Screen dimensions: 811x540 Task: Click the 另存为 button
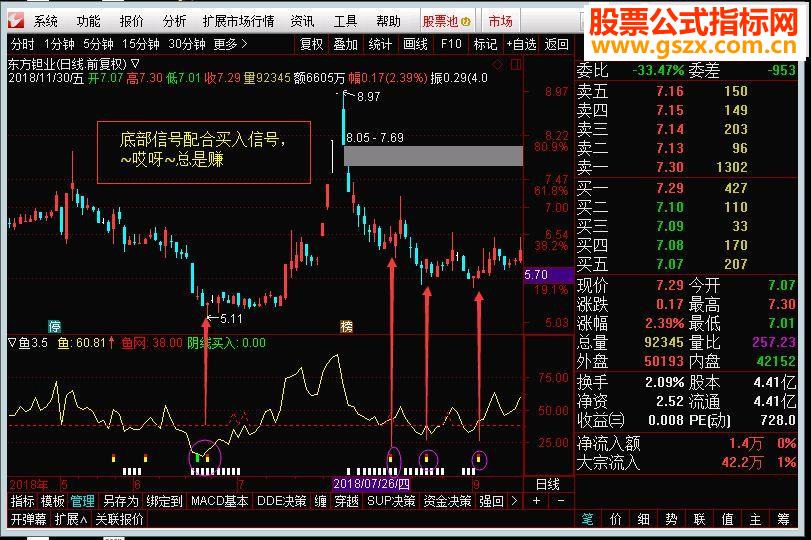121,501
